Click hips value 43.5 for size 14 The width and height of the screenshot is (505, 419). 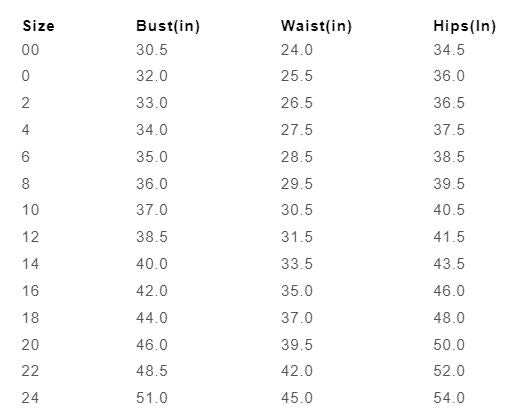click(449, 264)
